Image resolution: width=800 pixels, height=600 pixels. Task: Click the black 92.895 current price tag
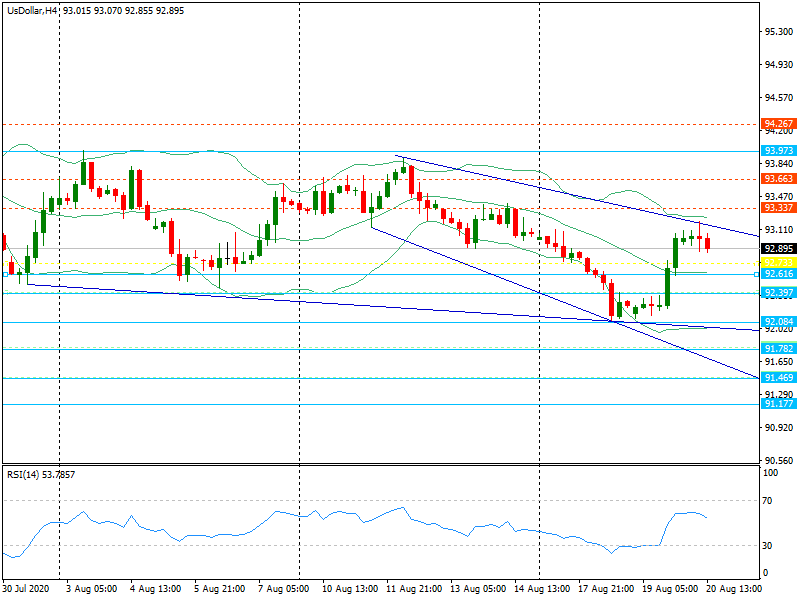(x=778, y=248)
